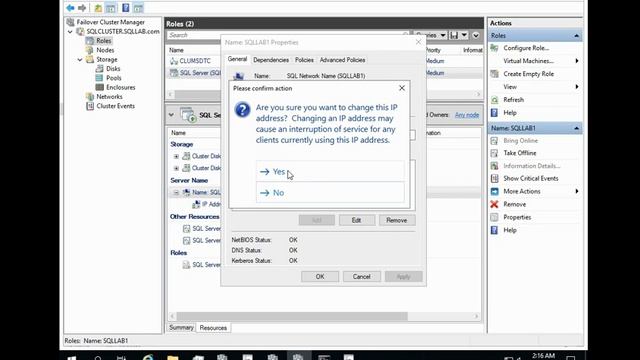This screenshot has width=640, height=360.
Task: Click Help under Name: SQLLAB1 actions
Action: (510, 230)
